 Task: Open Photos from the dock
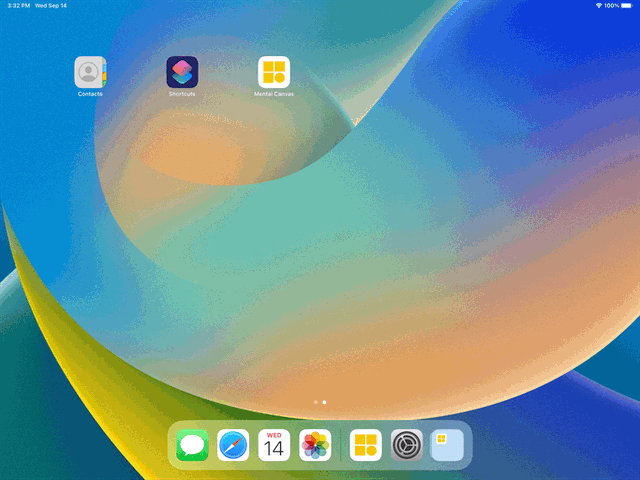tap(315, 445)
